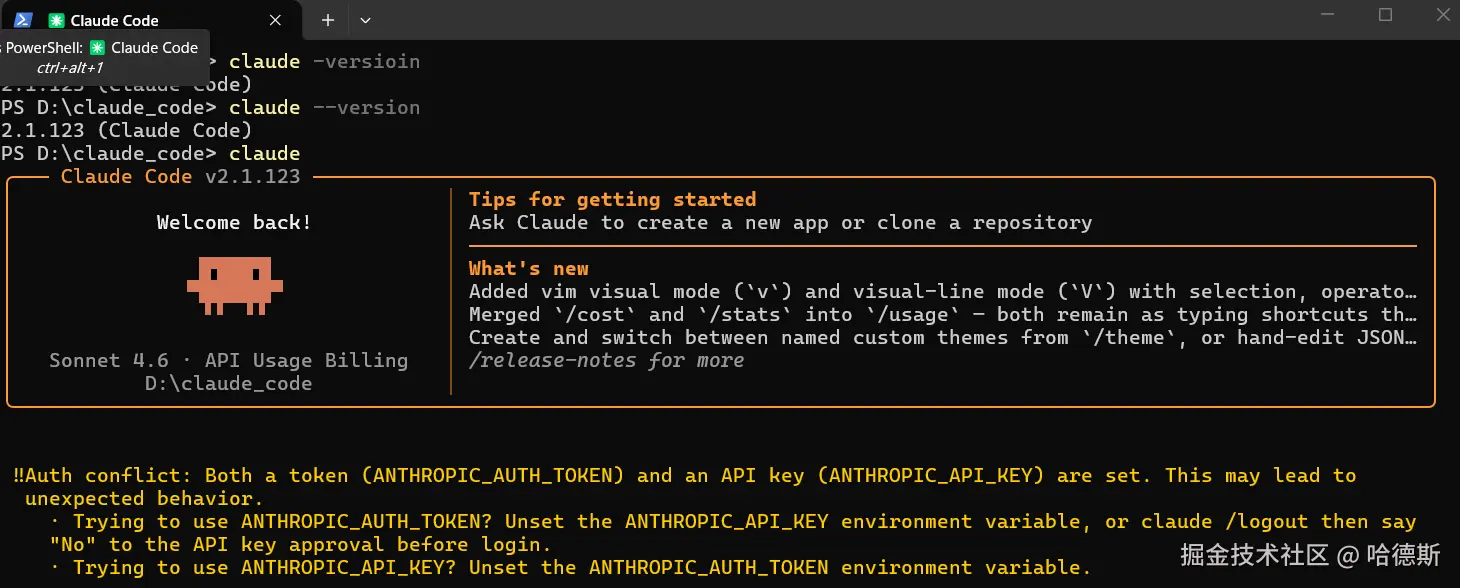The image size is (1460, 588).
Task: Click 'Trying to use ANTHROPIC_API_KEY?' hint line
Action: tap(570, 567)
